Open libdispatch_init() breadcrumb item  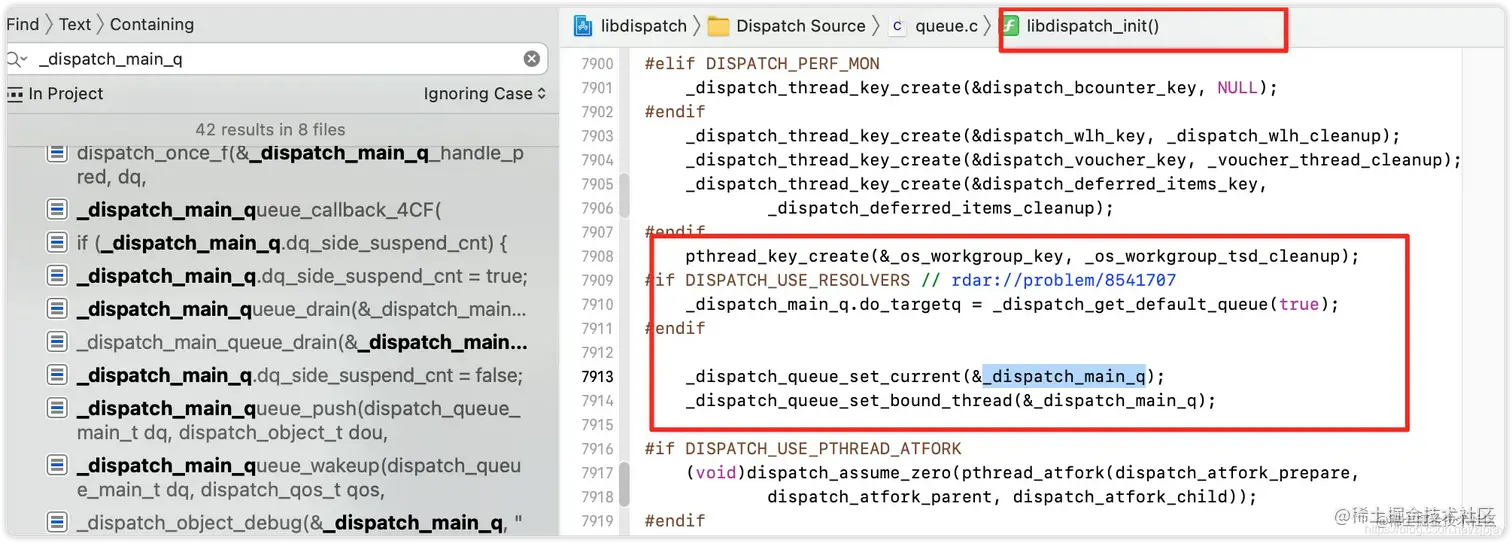[x=1093, y=26]
